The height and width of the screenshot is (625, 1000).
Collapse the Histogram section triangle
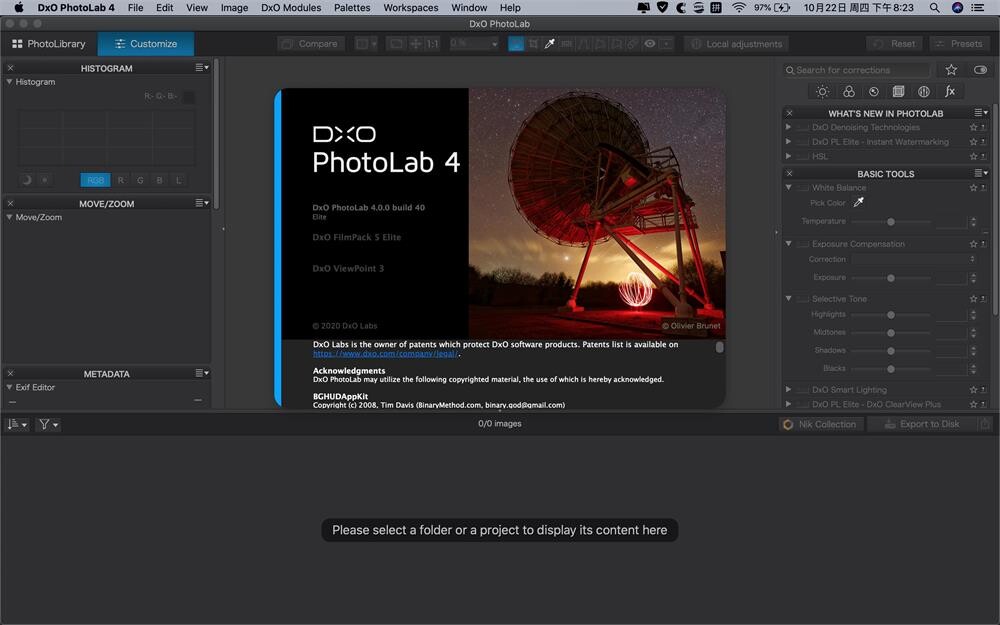pos(10,82)
